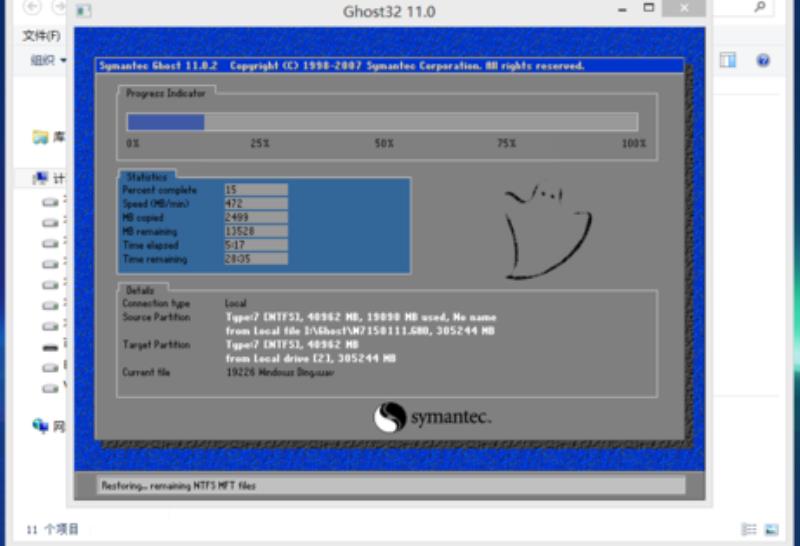Click the 'from Local file I:\Ghost' line
800x546 pixels.
[360, 331]
